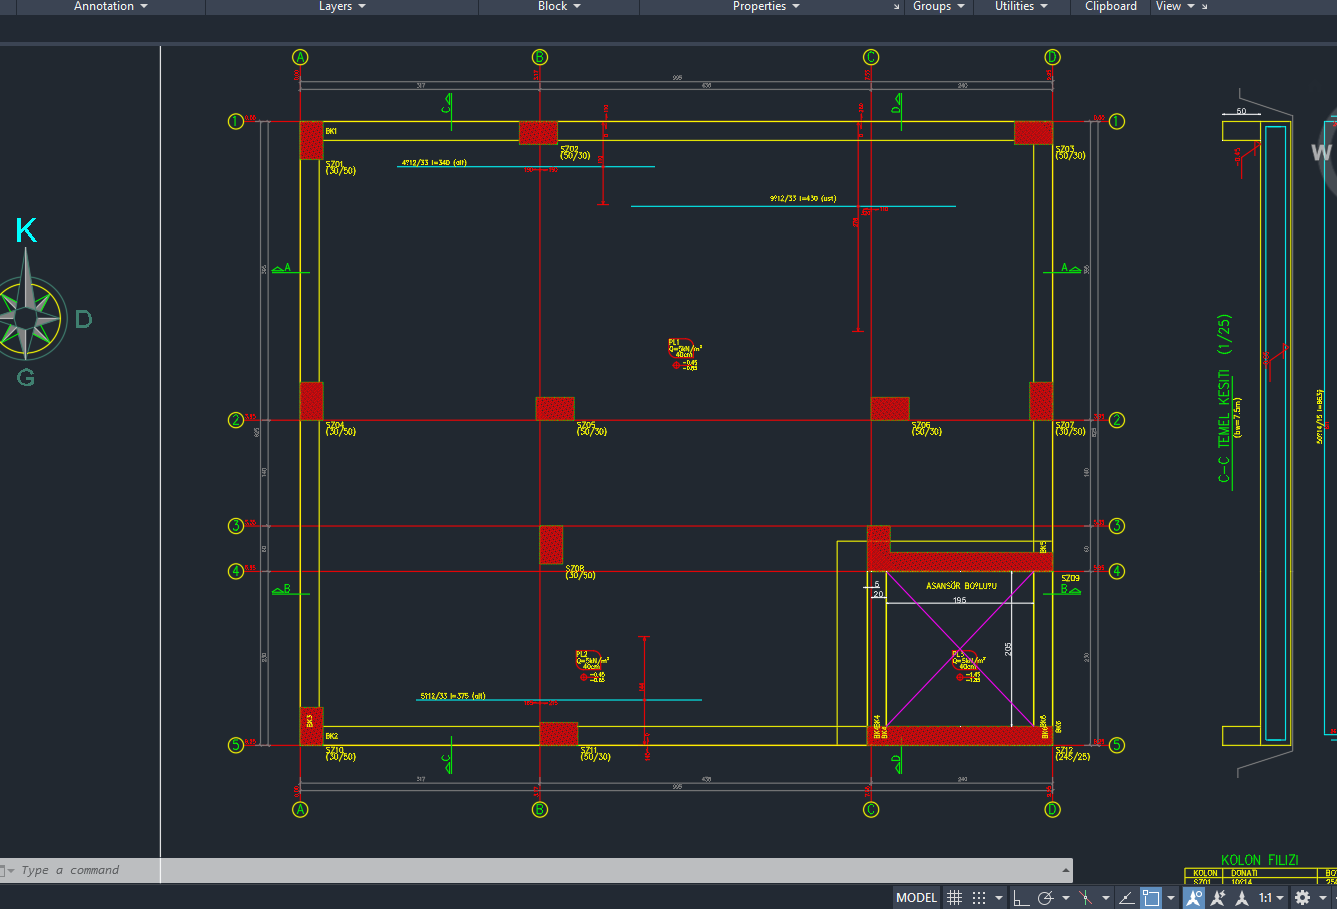The height and width of the screenshot is (909, 1337).
Task: Click the object snap tracking icon
Action: tap(1126, 898)
